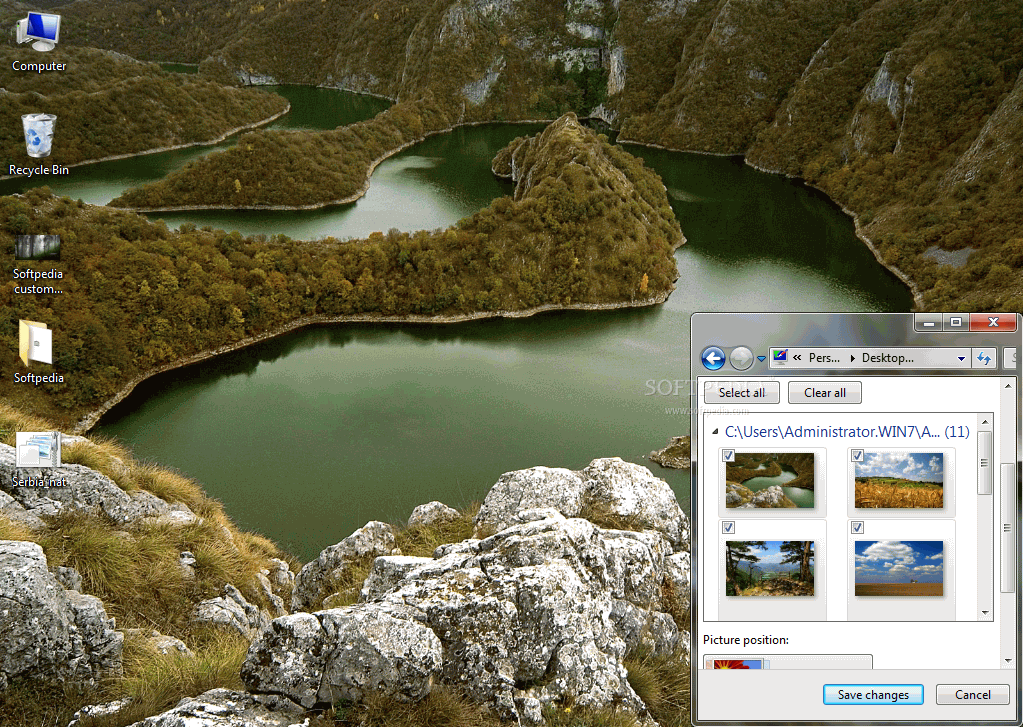
Task: Click the outer window scroll up arrow
Action: [1008, 386]
